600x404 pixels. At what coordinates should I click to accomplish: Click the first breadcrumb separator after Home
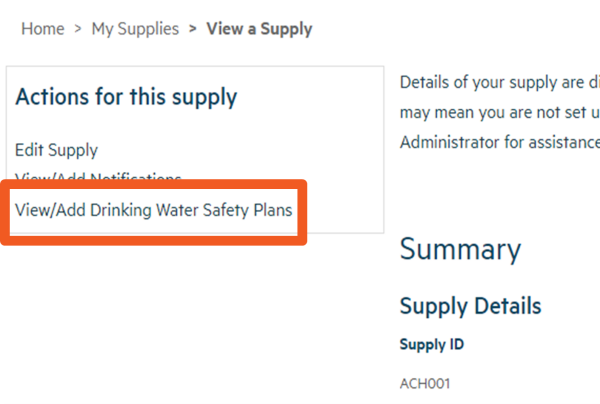click(77, 29)
